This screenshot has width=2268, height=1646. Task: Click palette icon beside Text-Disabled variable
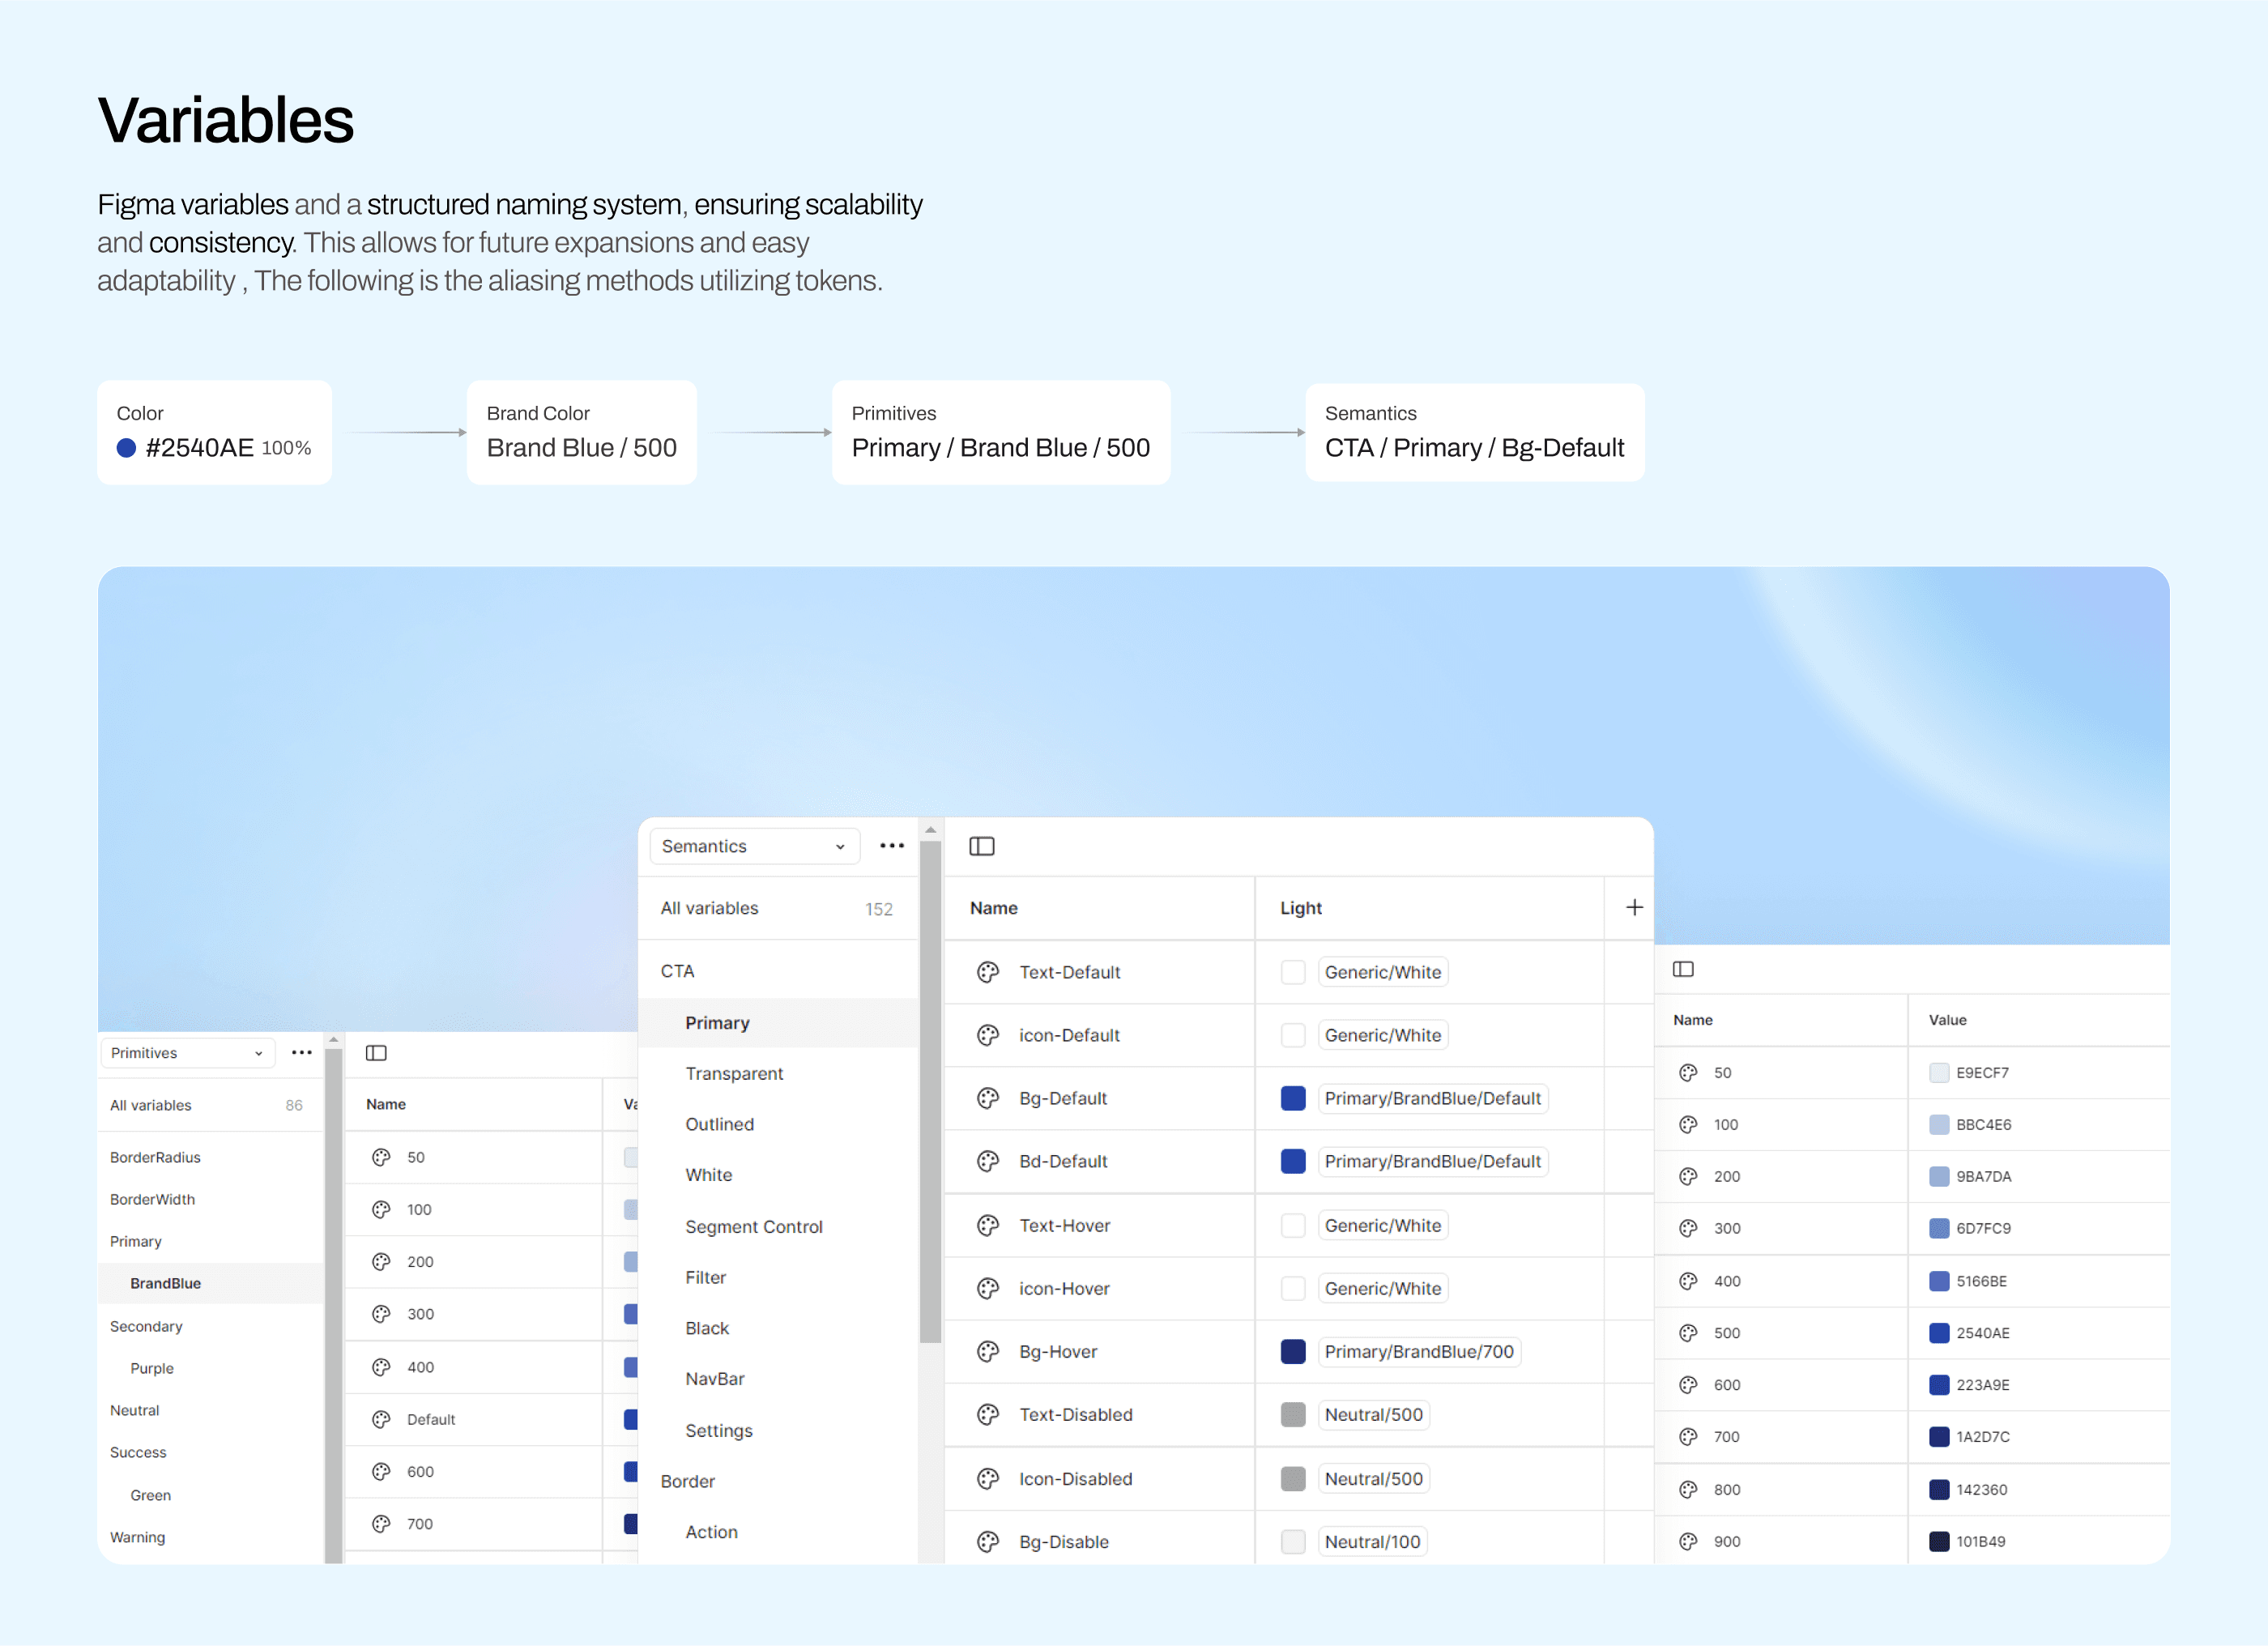[x=988, y=1414]
